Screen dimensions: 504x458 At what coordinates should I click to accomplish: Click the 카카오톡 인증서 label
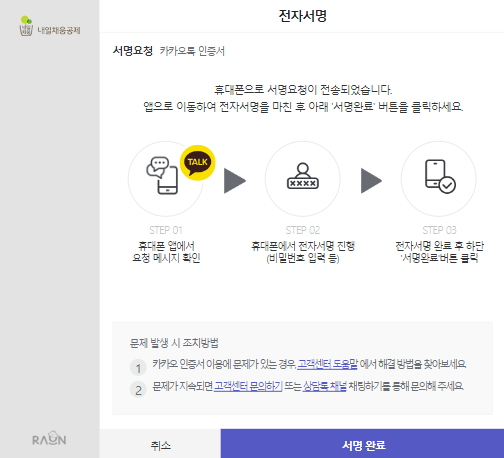pyautogui.click(x=192, y=51)
